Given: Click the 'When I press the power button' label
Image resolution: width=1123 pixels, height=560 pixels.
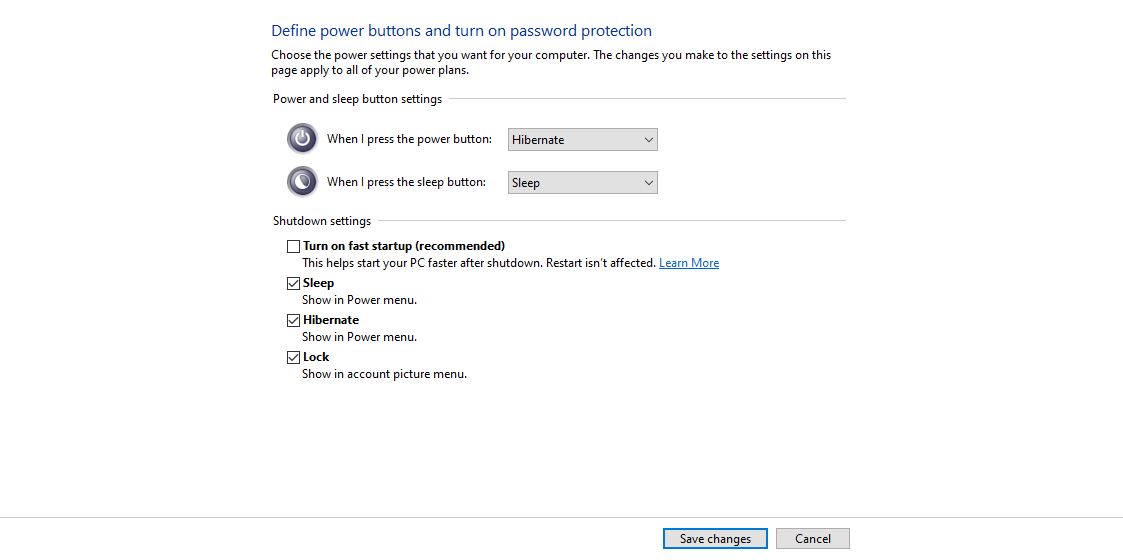Looking at the screenshot, I should 409,139.
